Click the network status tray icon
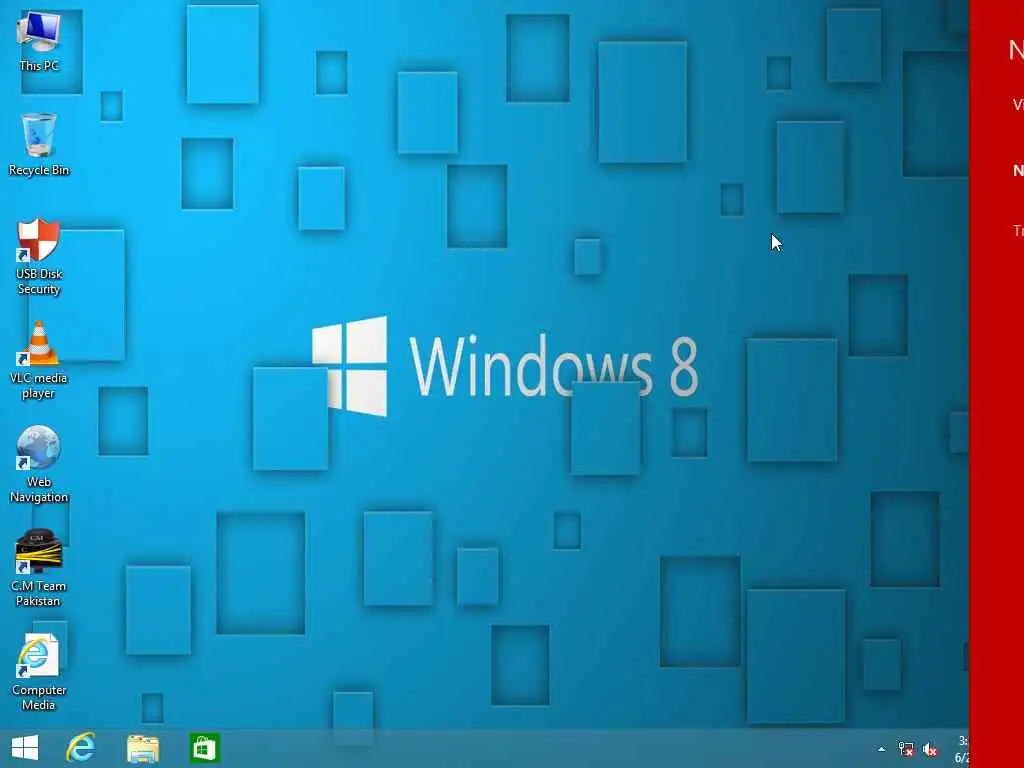Viewport: 1024px width, 768px height. click(906, 750)
